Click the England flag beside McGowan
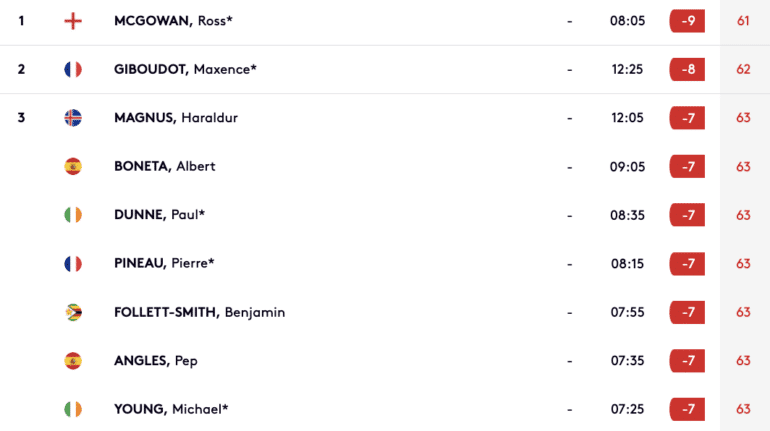 [x=73, y=21]
